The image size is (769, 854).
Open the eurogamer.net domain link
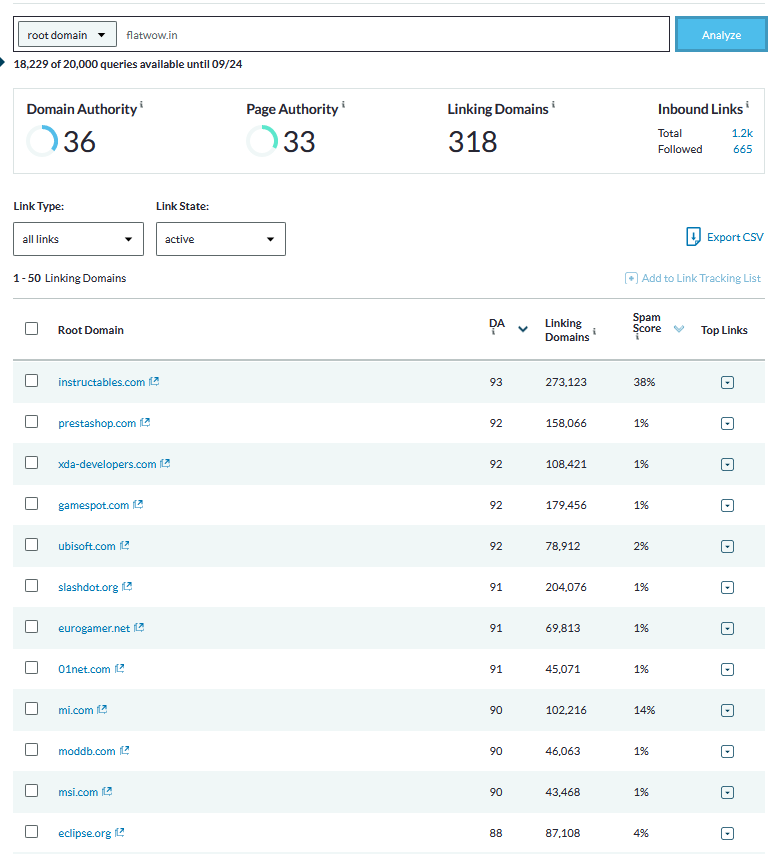point(94,628)
